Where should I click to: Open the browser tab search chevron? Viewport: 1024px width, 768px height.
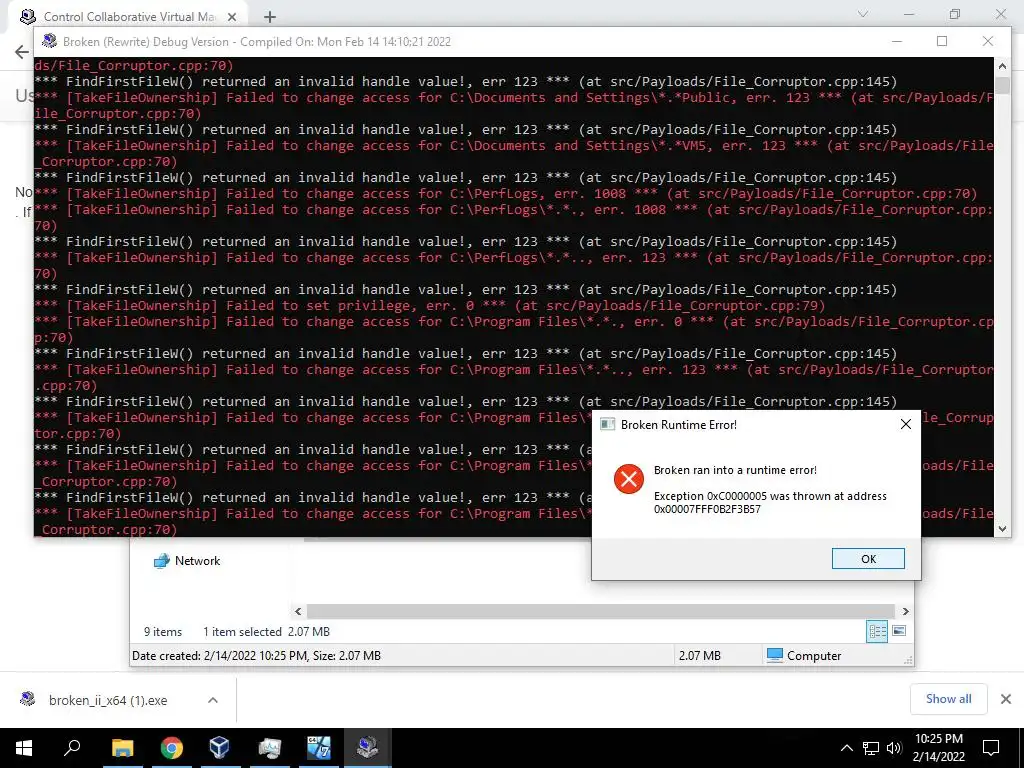863,14
